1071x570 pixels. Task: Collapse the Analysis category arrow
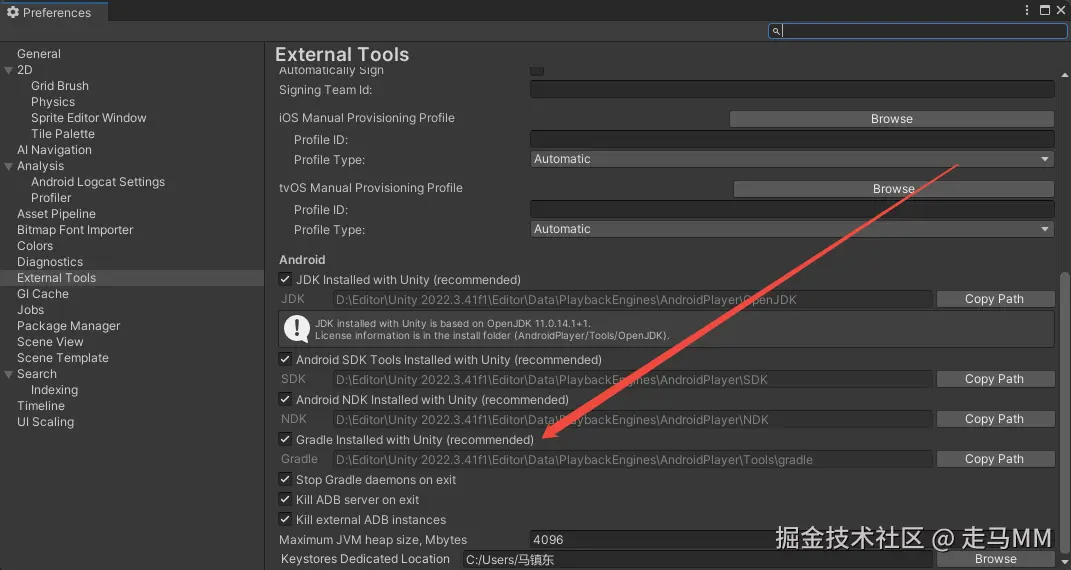point(9,166)
